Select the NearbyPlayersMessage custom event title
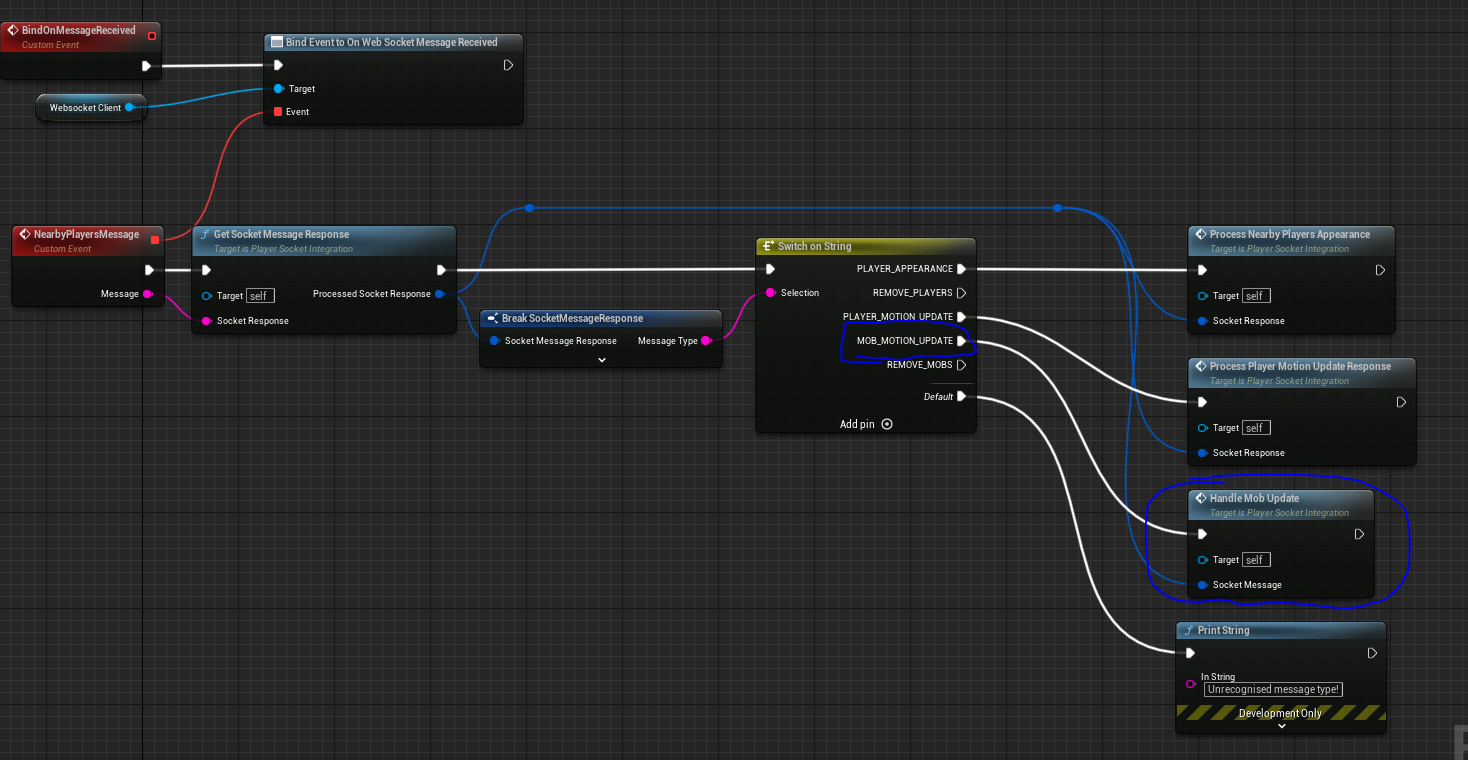1468x760 pixels. 86,234
